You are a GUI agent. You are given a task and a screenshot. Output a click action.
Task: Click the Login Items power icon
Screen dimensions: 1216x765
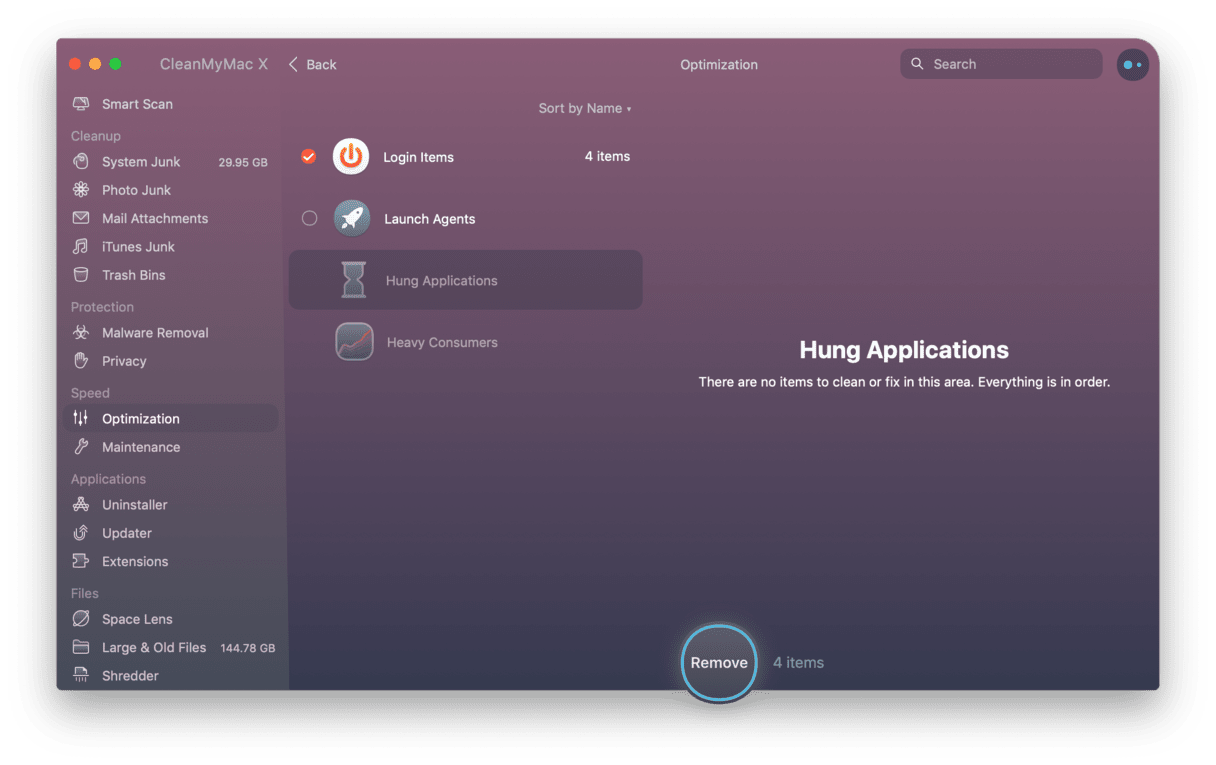pyautogui.click(x=351, y=156)
